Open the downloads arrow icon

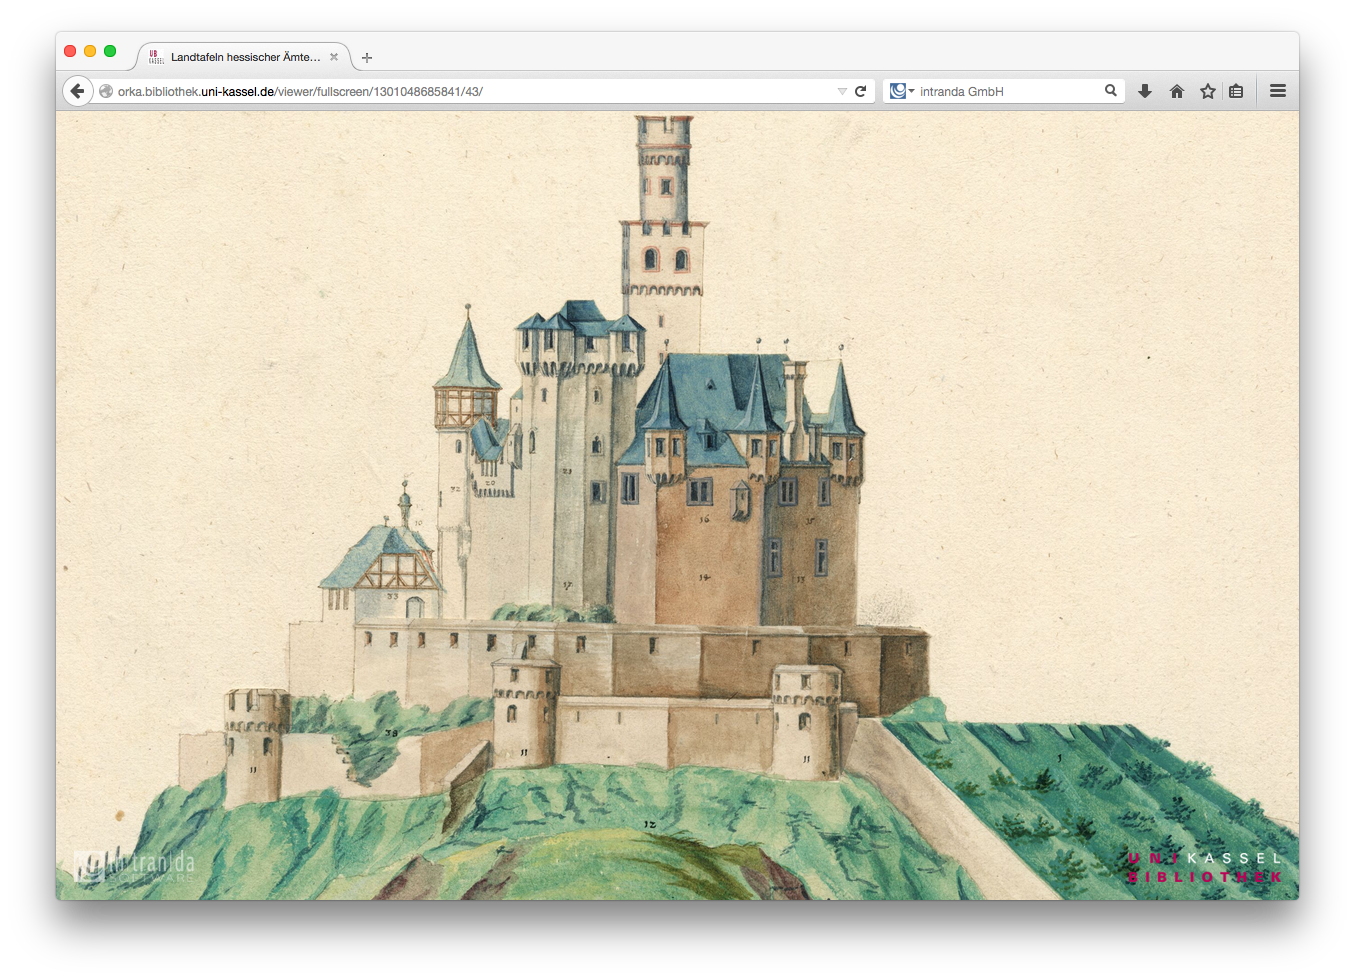(x=1145, y=91)
